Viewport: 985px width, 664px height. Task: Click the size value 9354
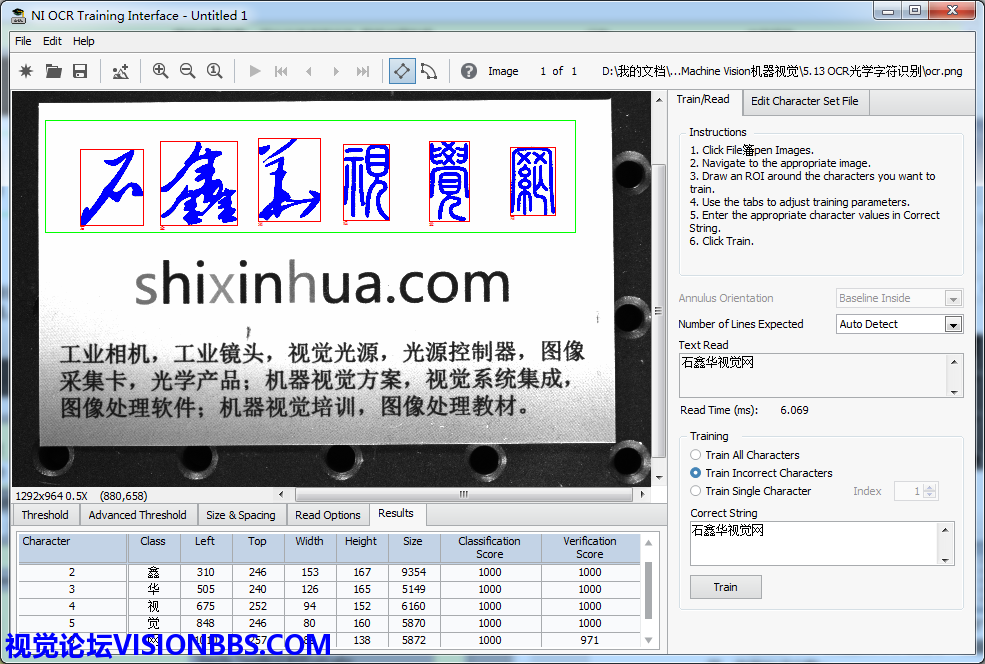[x=414, y=572]
